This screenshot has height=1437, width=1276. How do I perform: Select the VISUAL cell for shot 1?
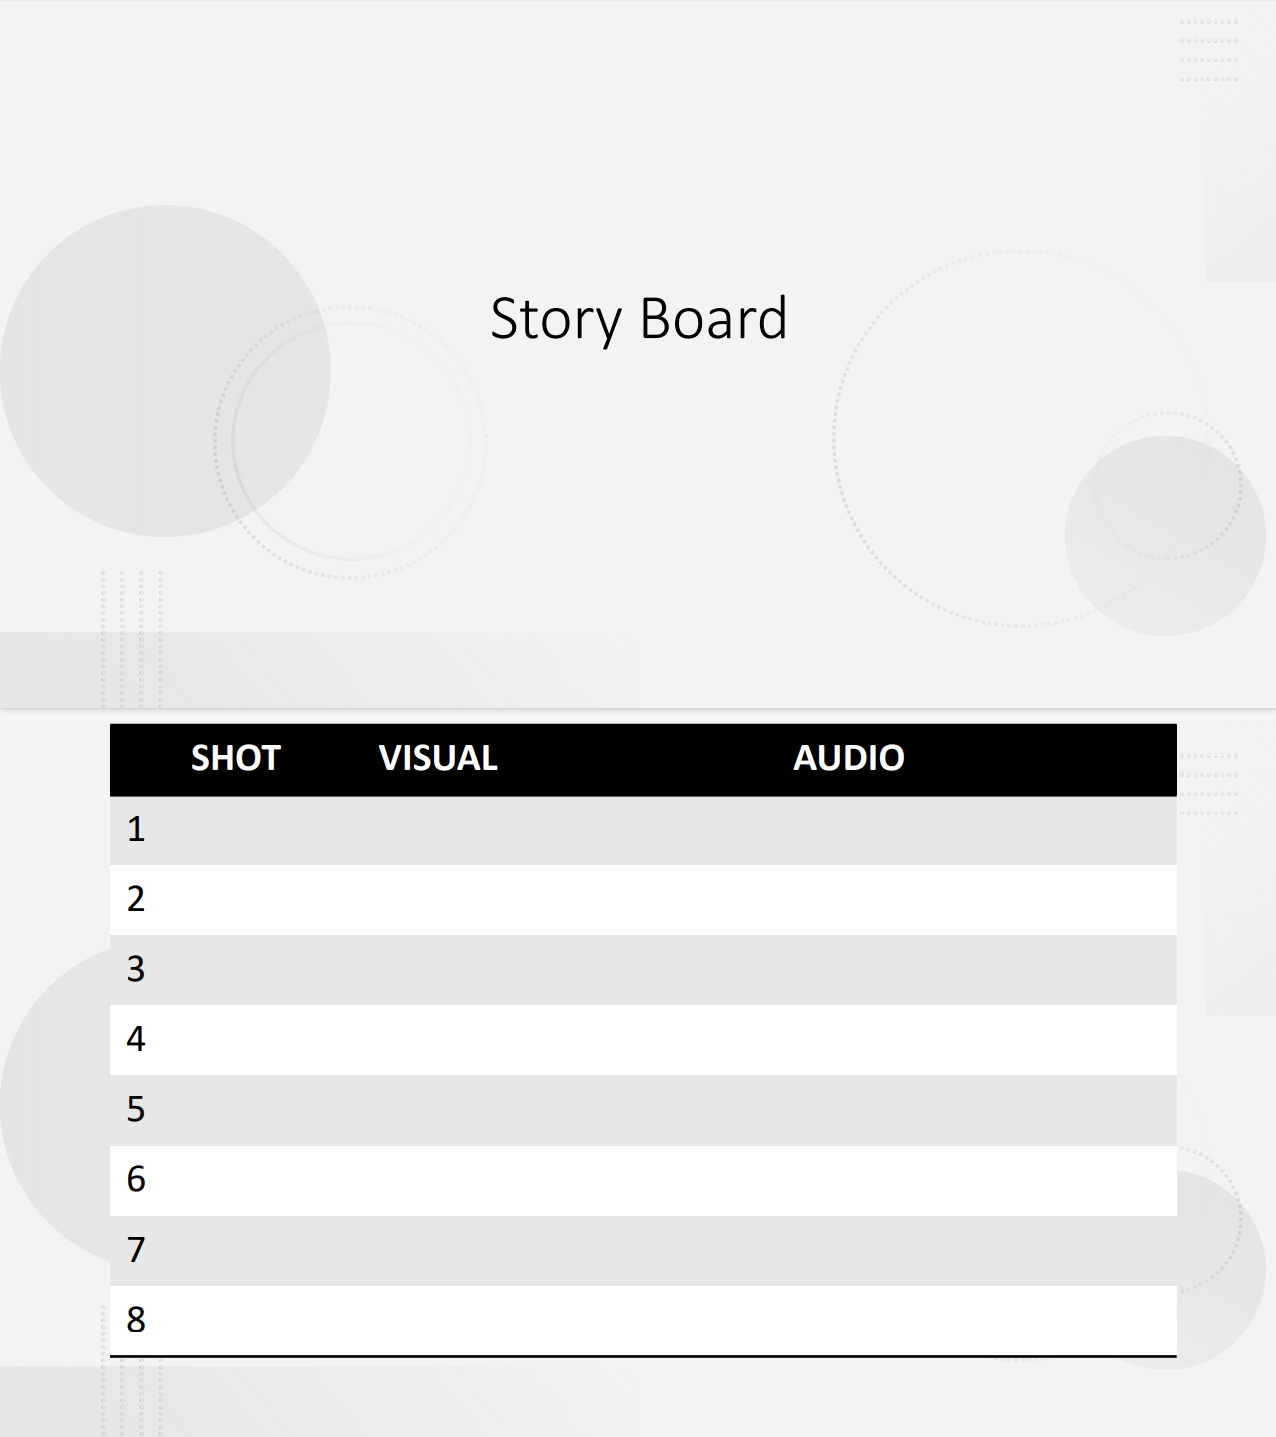440,830
